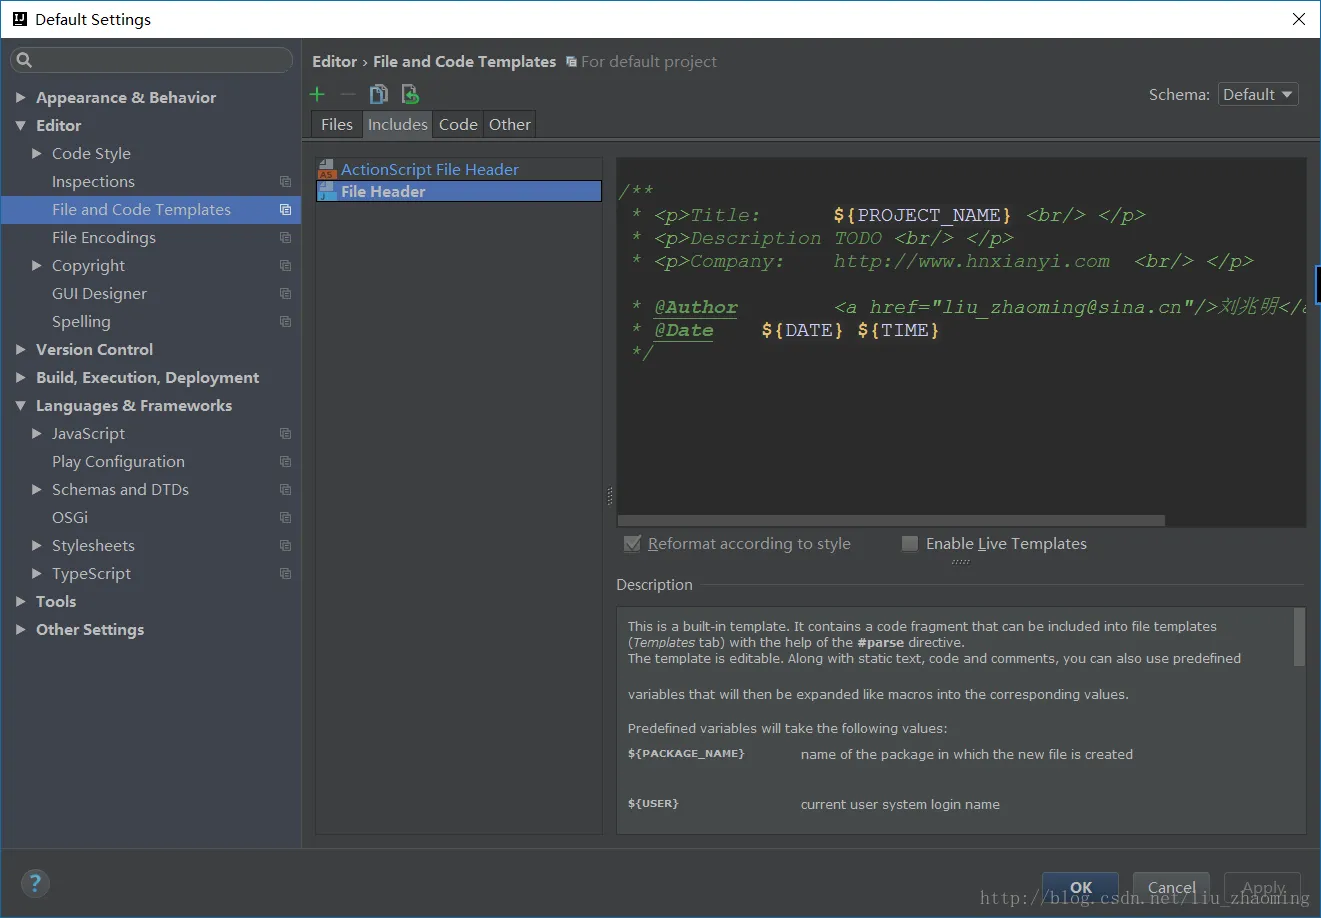Click the ActionScript File Header file icon
The width and height of the screenshot is (1321, 918).
click(326, 169)
